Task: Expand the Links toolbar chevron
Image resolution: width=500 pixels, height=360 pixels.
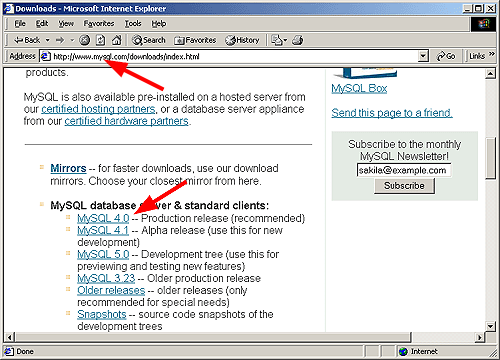Action: pos(492,54)
